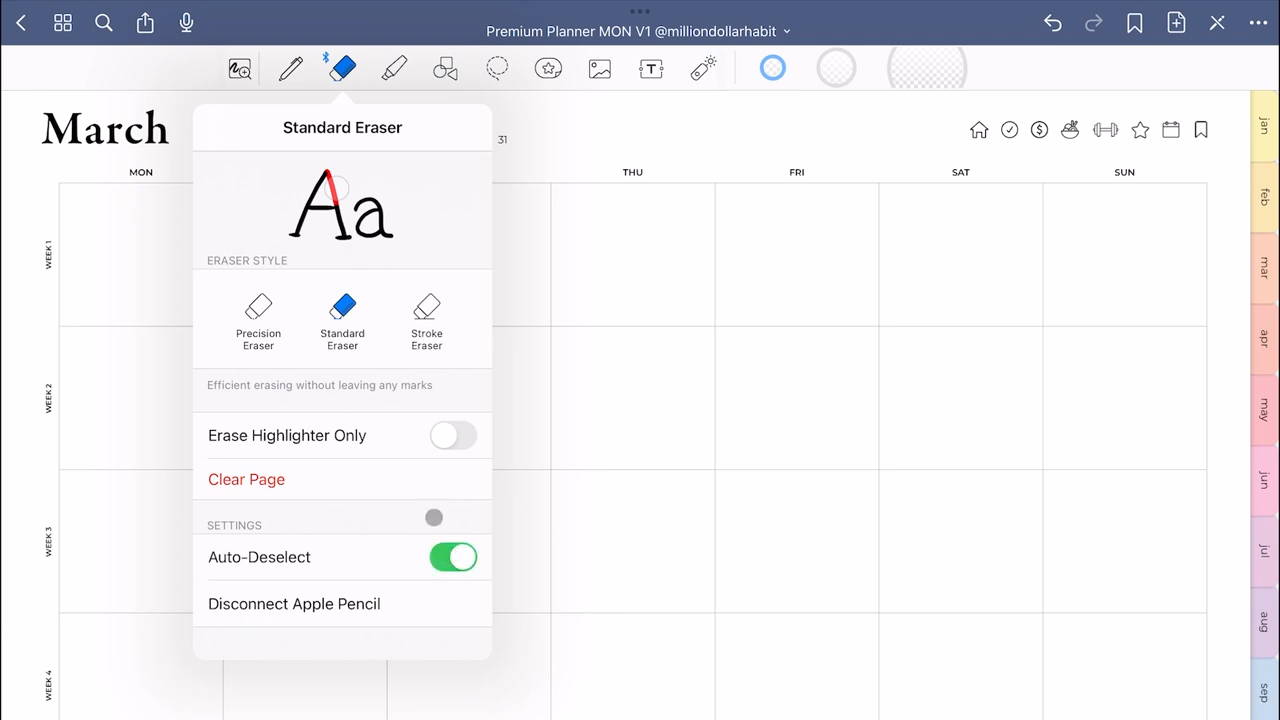Tap the X read-only mode icon
The height and width of the screenshot is (720, 1280).
coord(1217,23)
